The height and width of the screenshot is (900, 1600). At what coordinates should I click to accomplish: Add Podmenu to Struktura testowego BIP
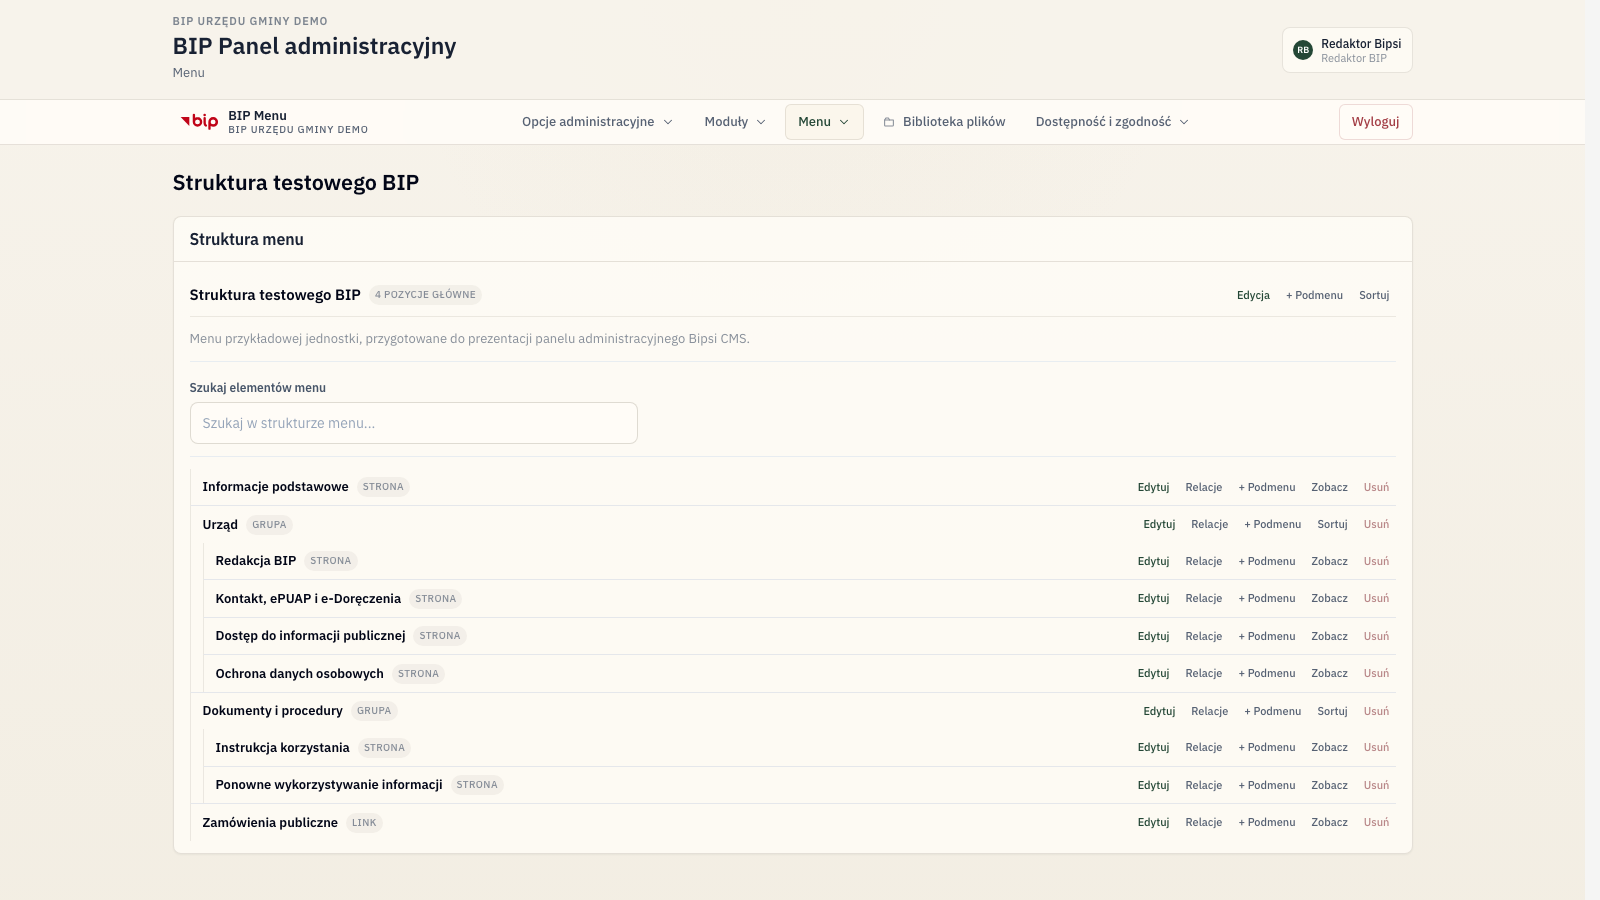[1314, 295]
